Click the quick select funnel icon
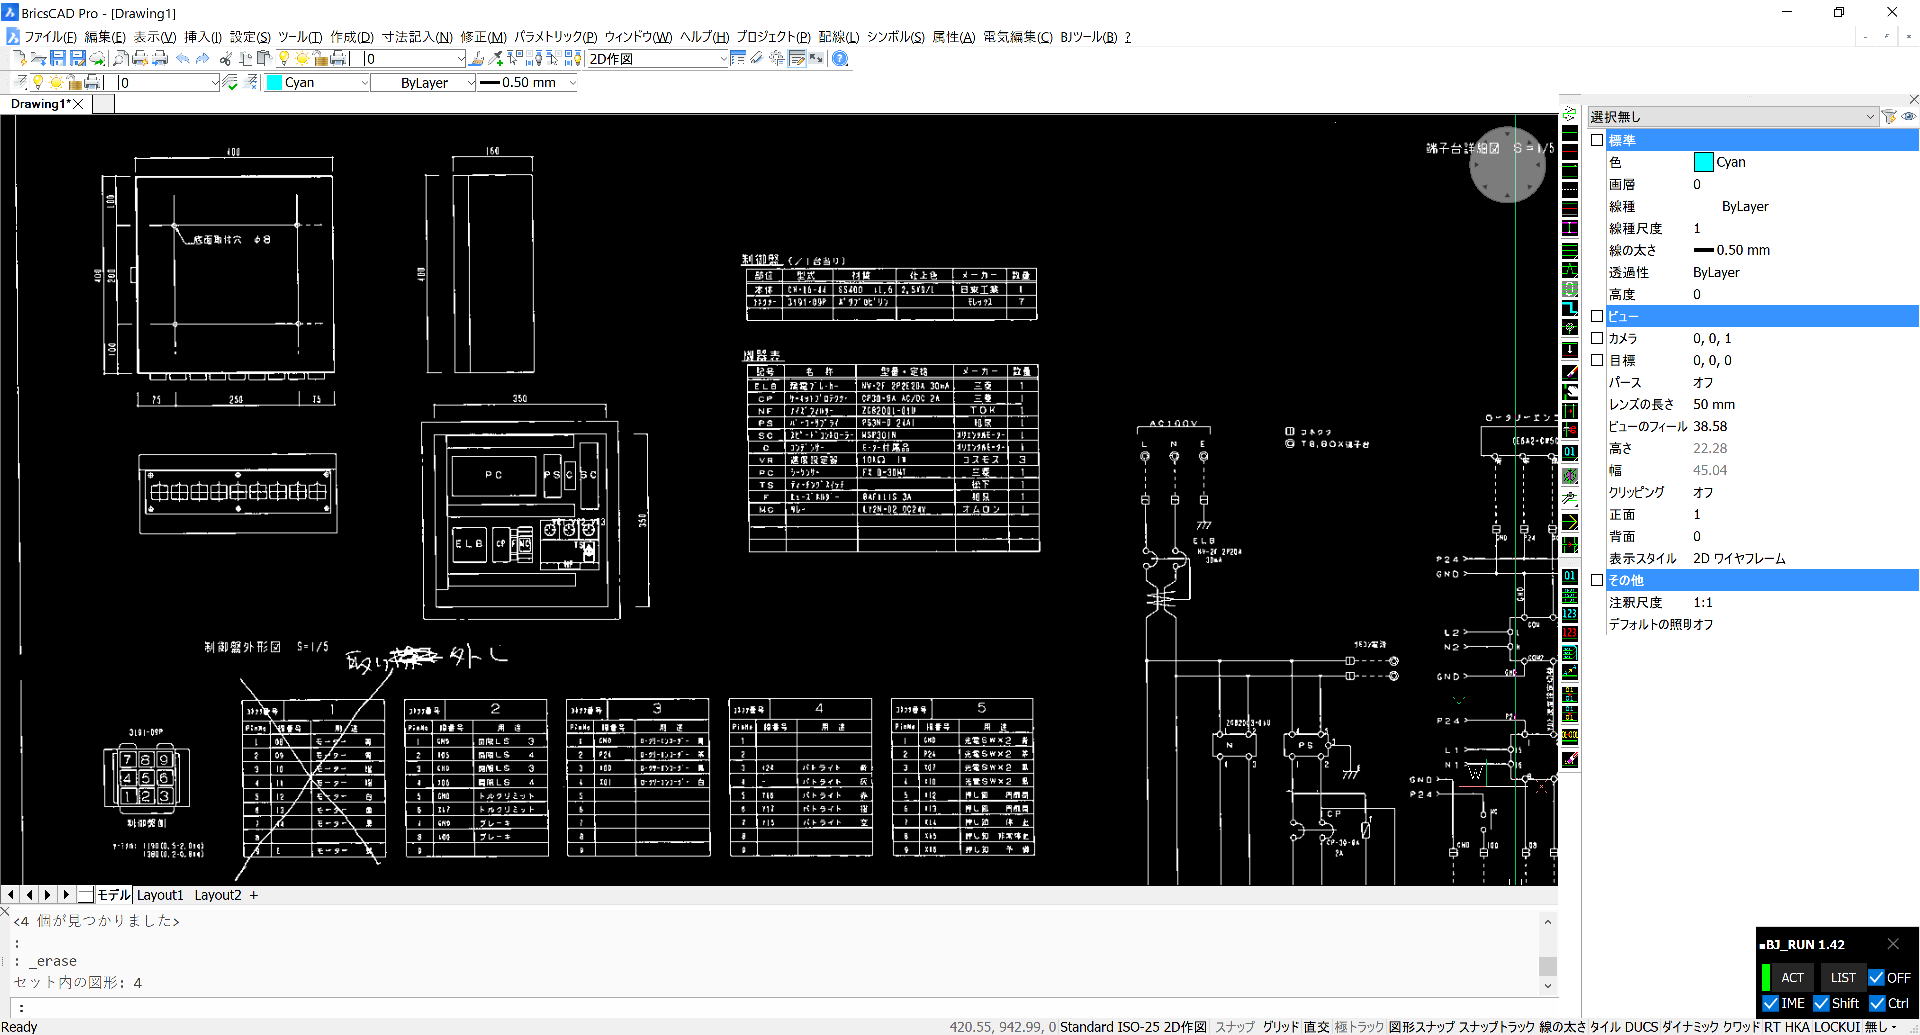 (x=1889, y=117)
